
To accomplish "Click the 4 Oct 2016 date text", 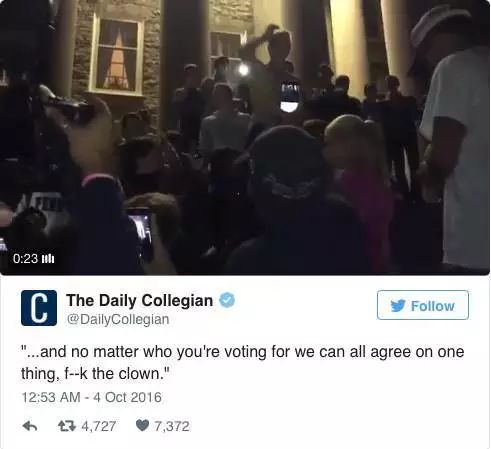I will point(127,397).
